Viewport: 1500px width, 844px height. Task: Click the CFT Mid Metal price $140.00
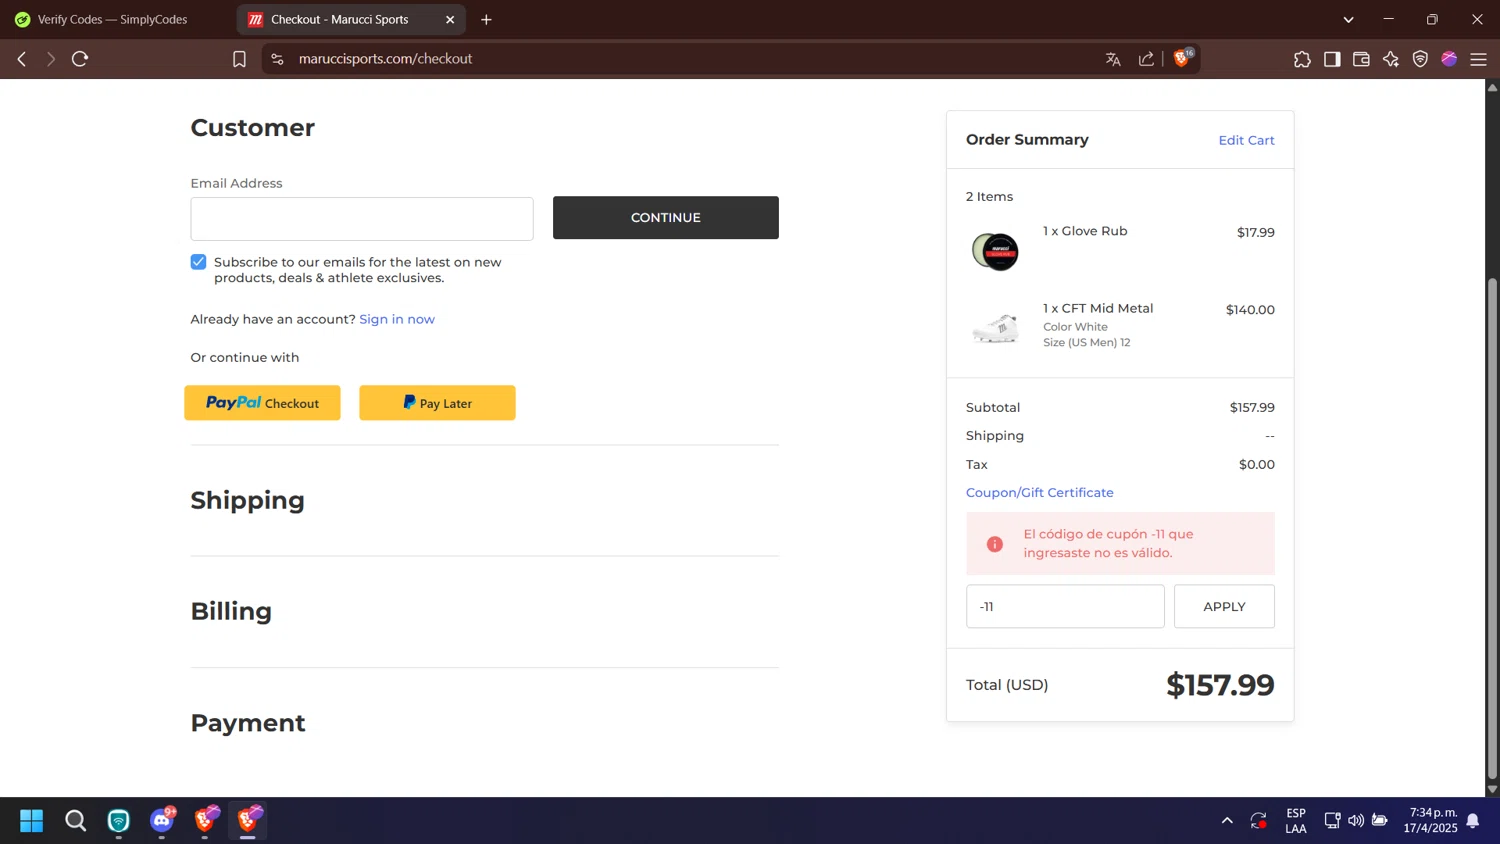coord(1250,310)
